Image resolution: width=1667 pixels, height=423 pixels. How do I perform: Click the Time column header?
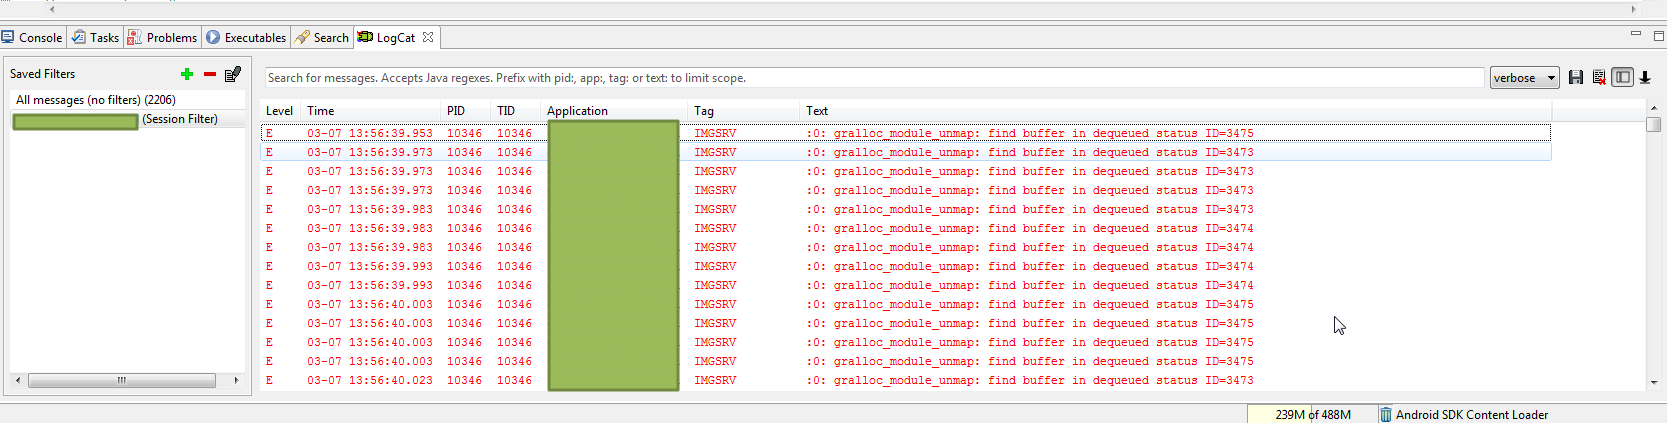pos(321,111)
